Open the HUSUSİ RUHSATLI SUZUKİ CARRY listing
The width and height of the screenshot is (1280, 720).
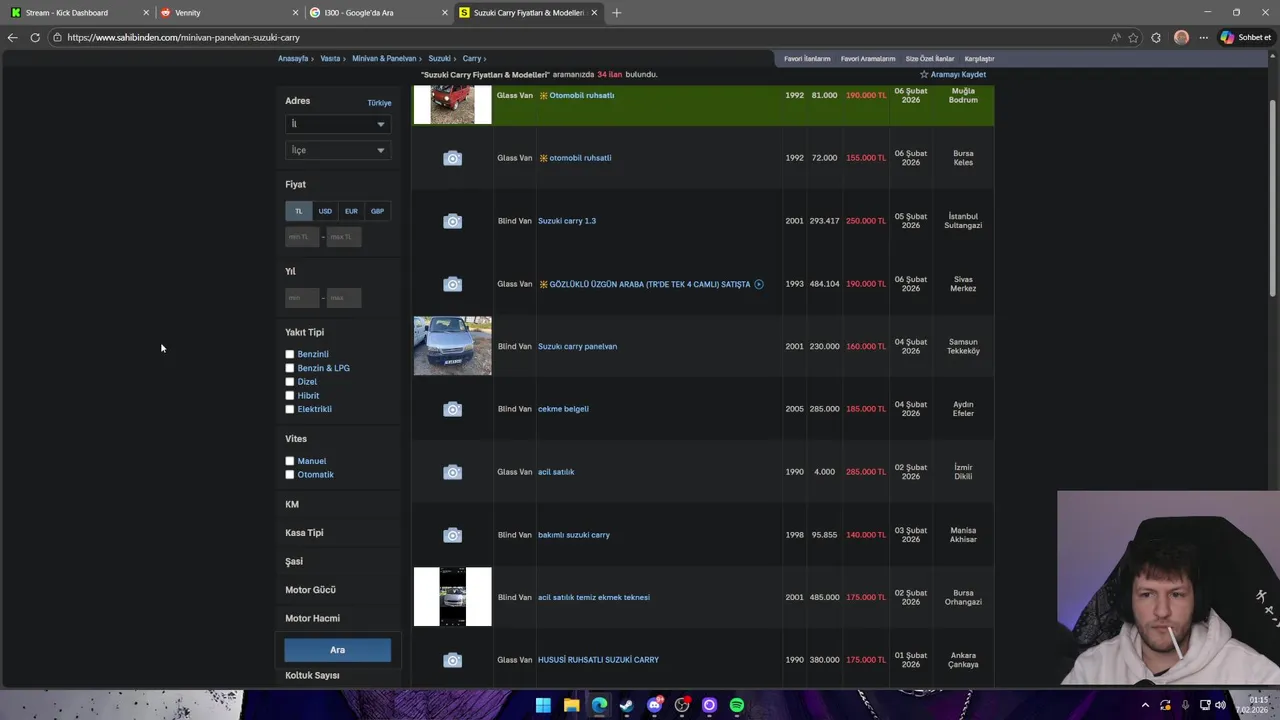599,660
